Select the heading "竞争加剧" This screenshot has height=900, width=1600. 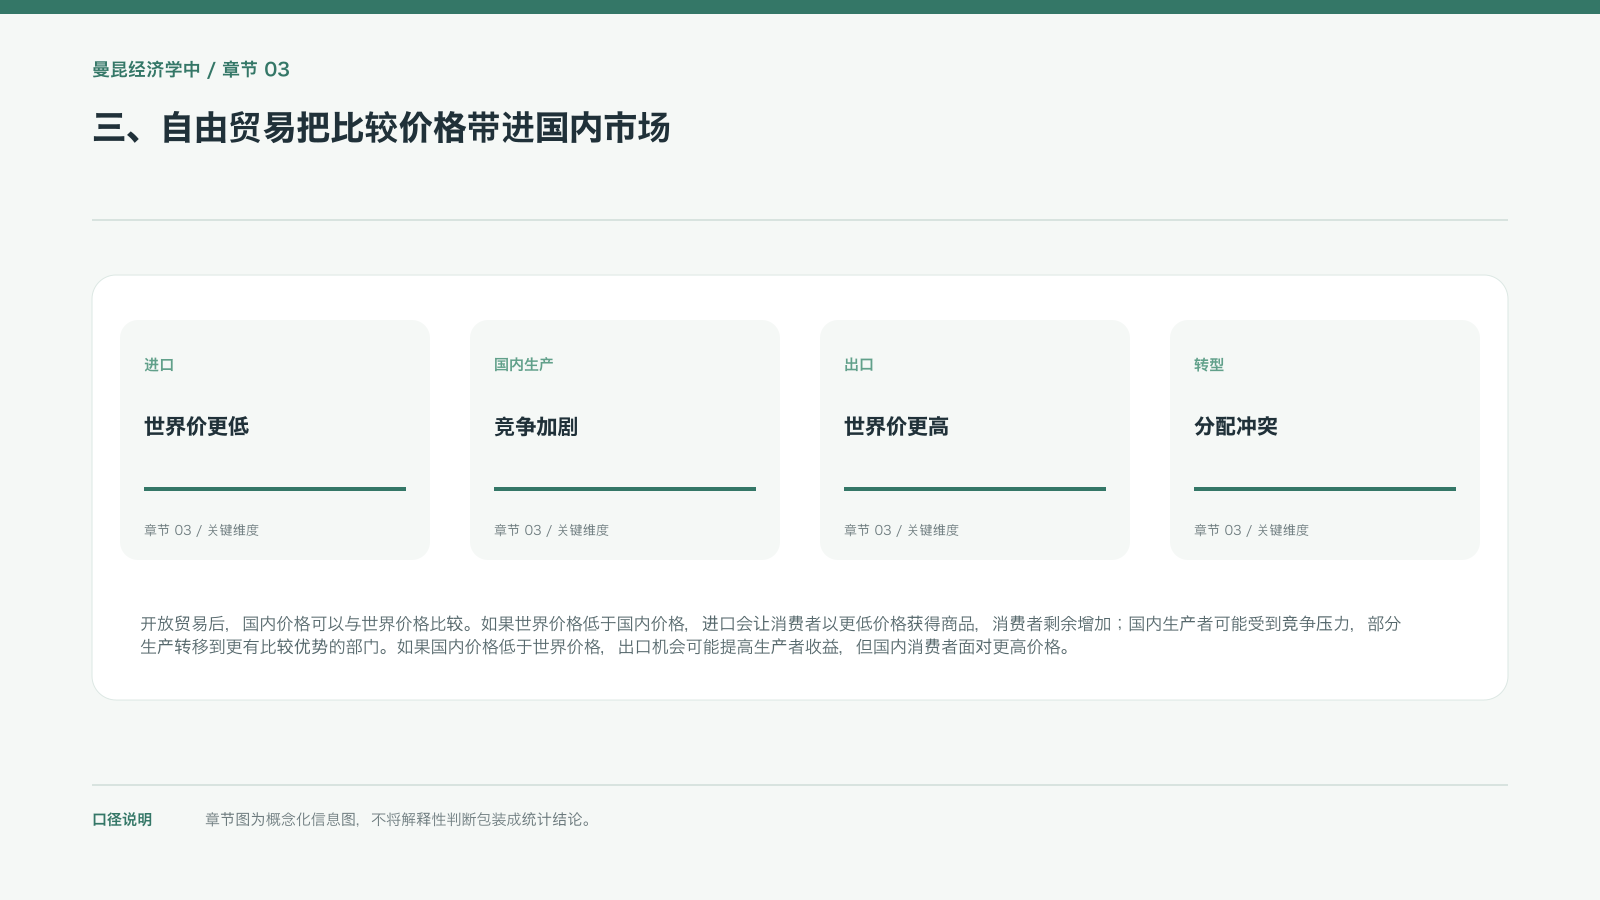[x=536, y=427]
